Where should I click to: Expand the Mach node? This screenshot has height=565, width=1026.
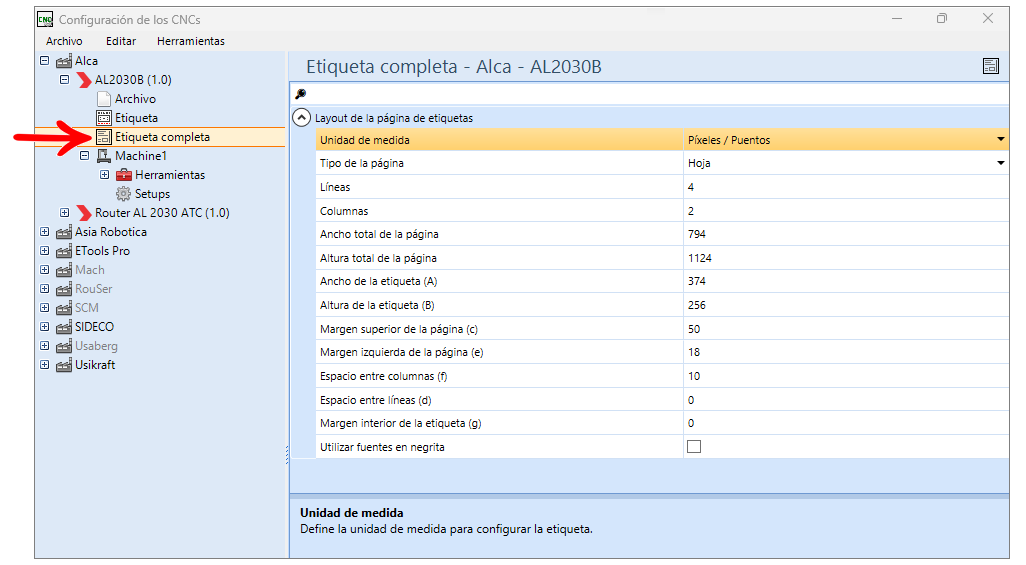pos(44,270)
